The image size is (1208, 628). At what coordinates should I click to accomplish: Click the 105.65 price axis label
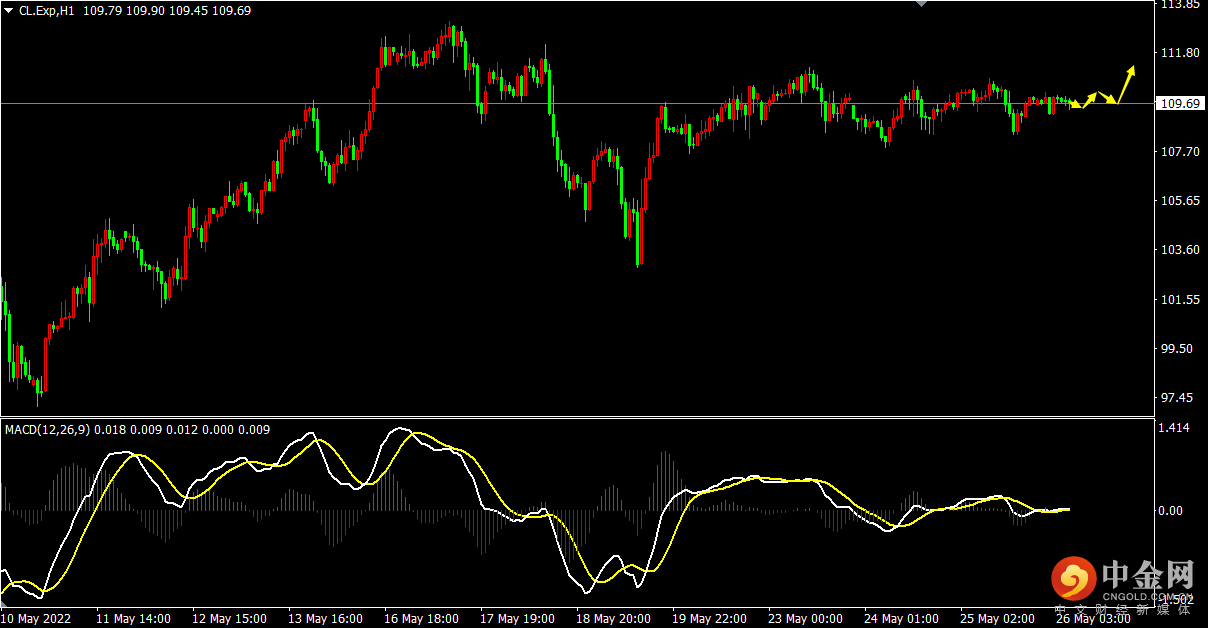(x=1179, y=201)
